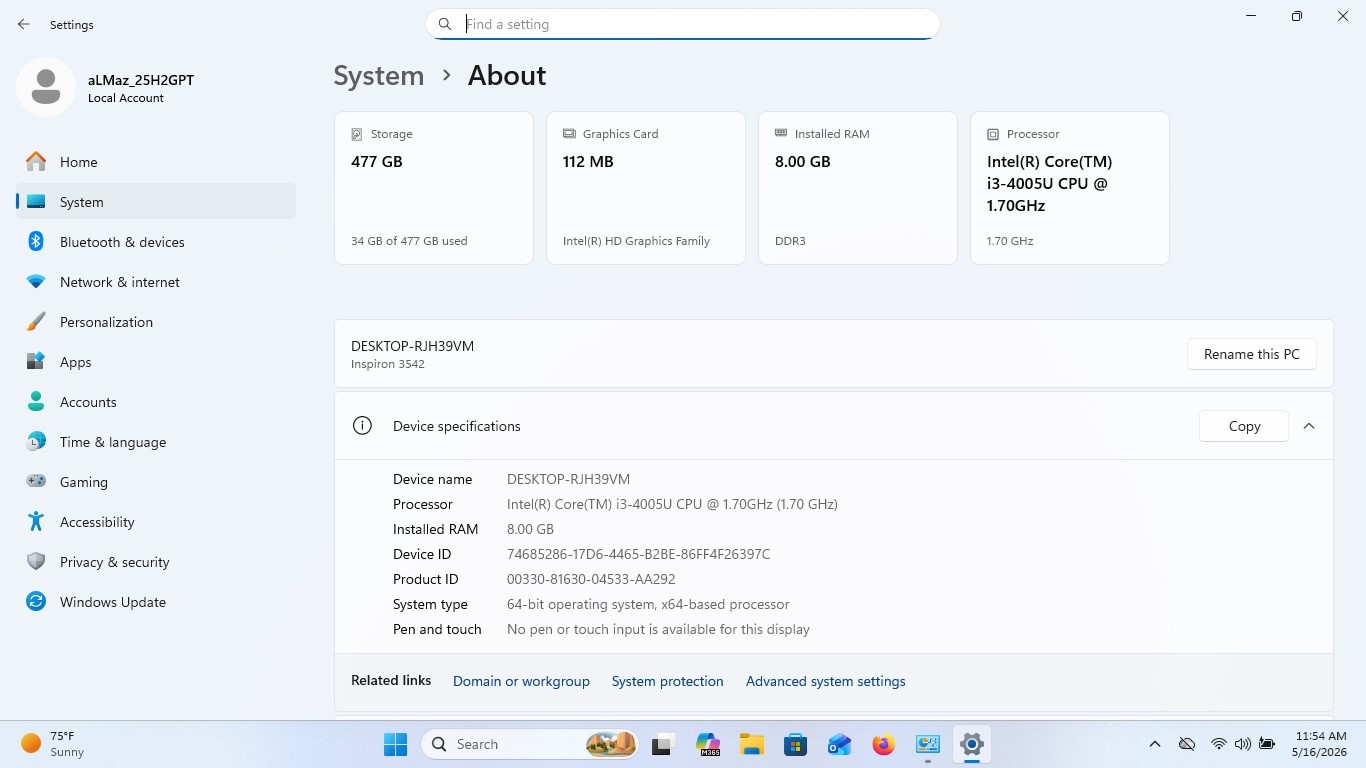Image resolution: width=1366 pixels, height=768 pixels.
Task: Click the Windows Start button
Action: 395,744
